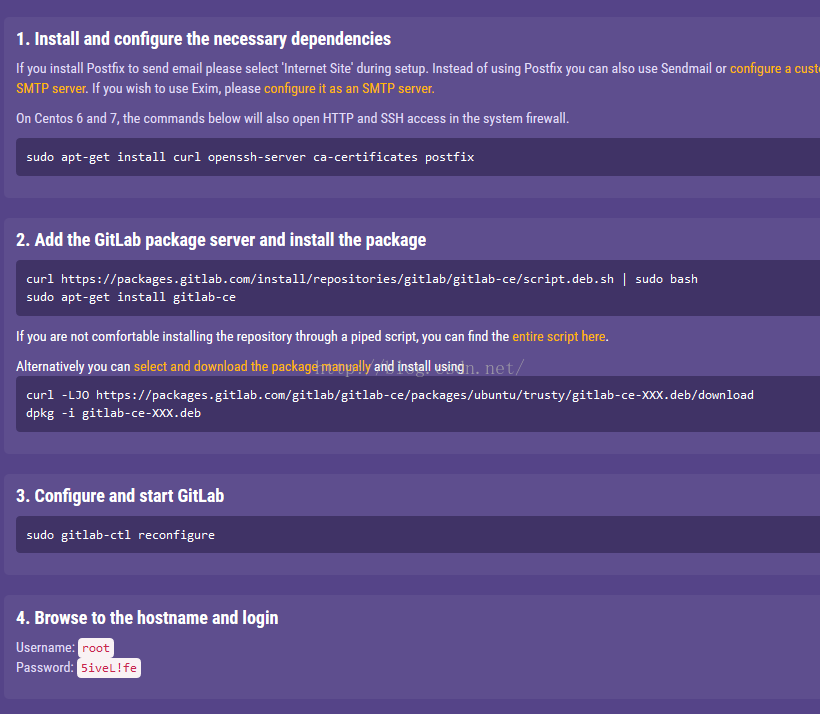Click the apt-get install curl openssh-server command
The width and height of the screenshot is (820, 714).
point(250,157)
